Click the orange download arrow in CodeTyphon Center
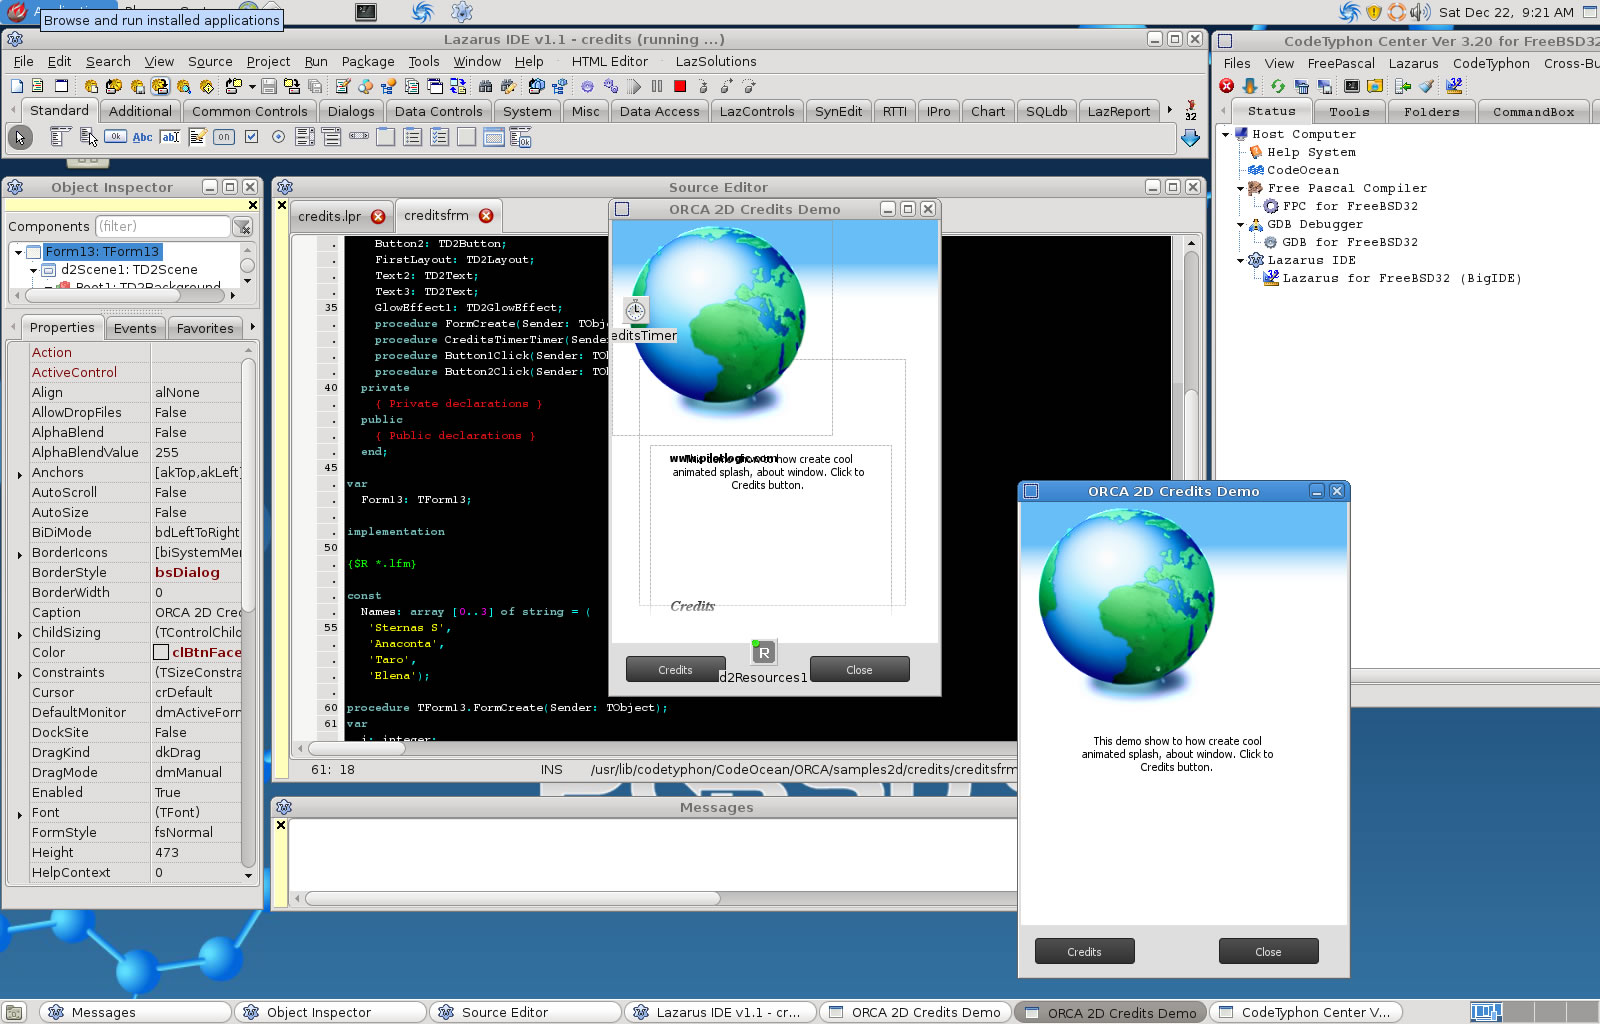The image size is (1600, 1024). point(1250,86)
